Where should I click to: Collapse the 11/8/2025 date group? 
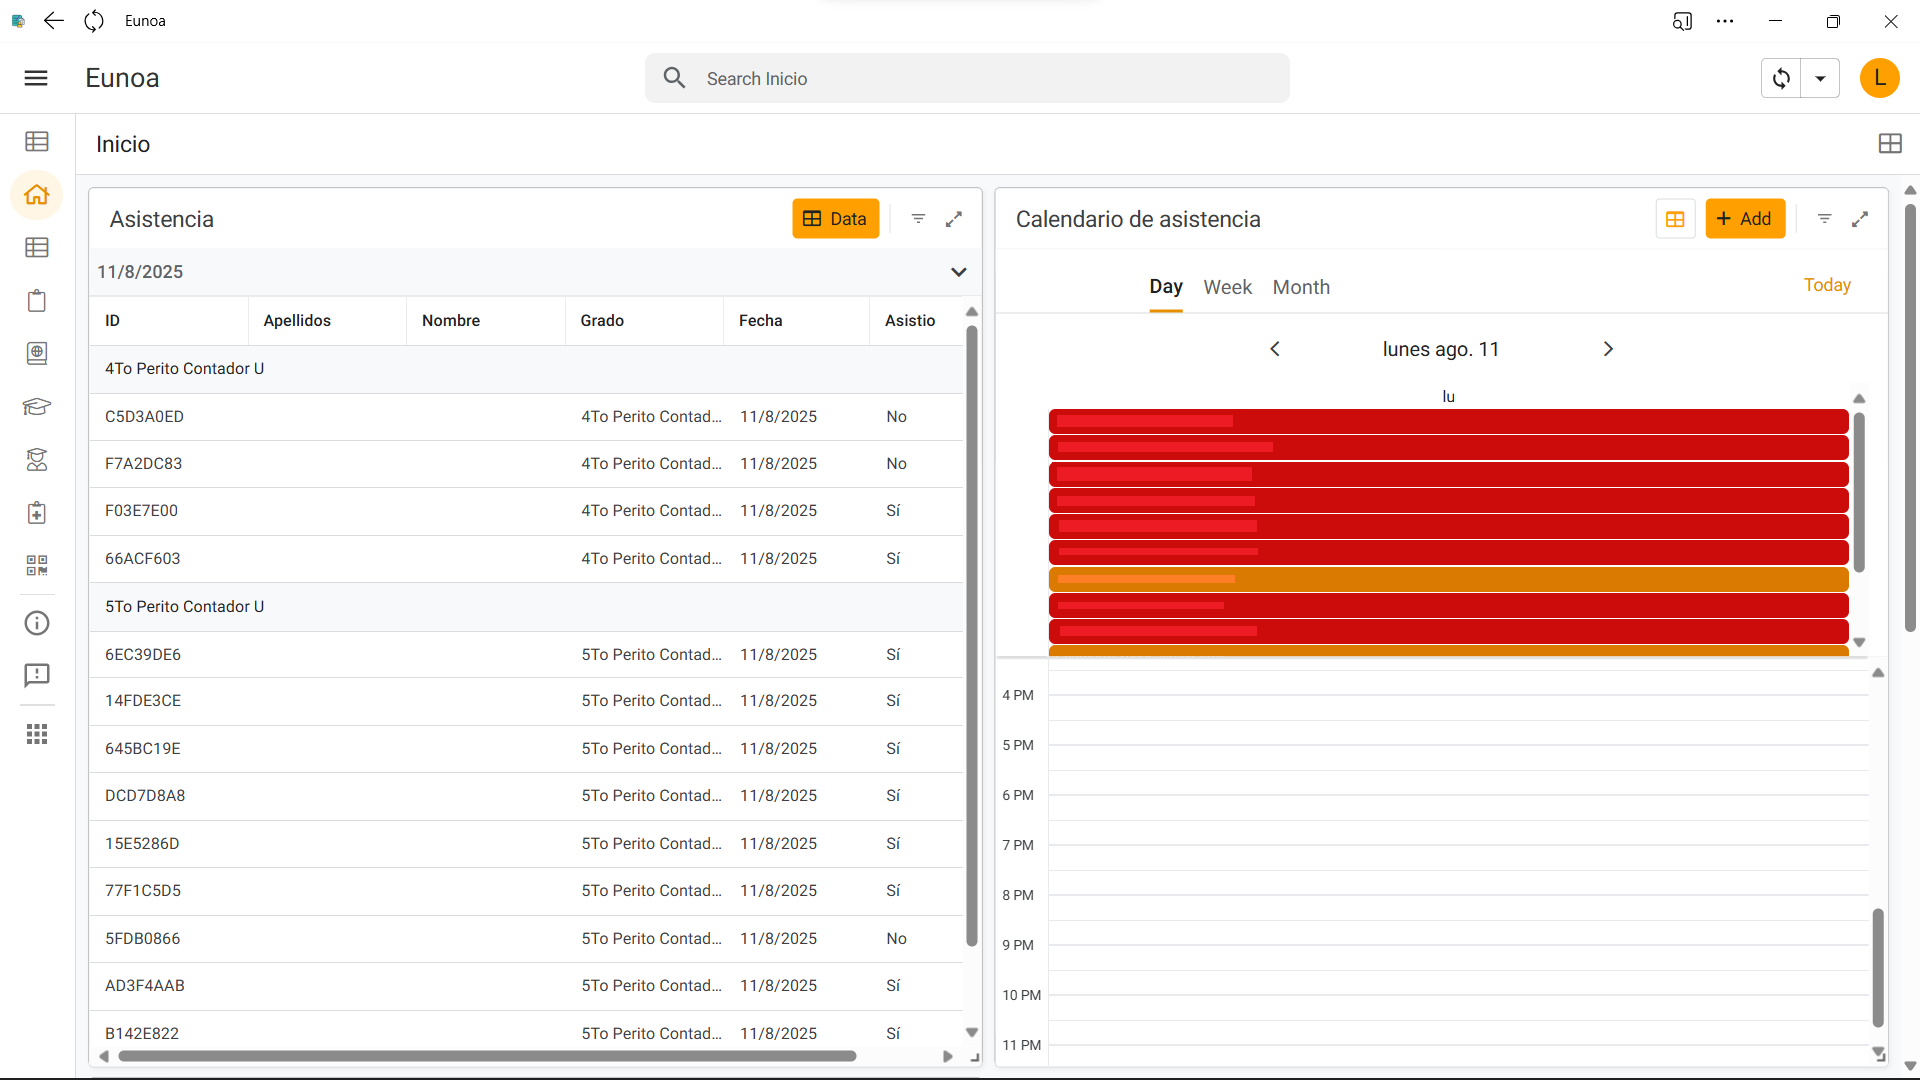click(x=958, y=272)
